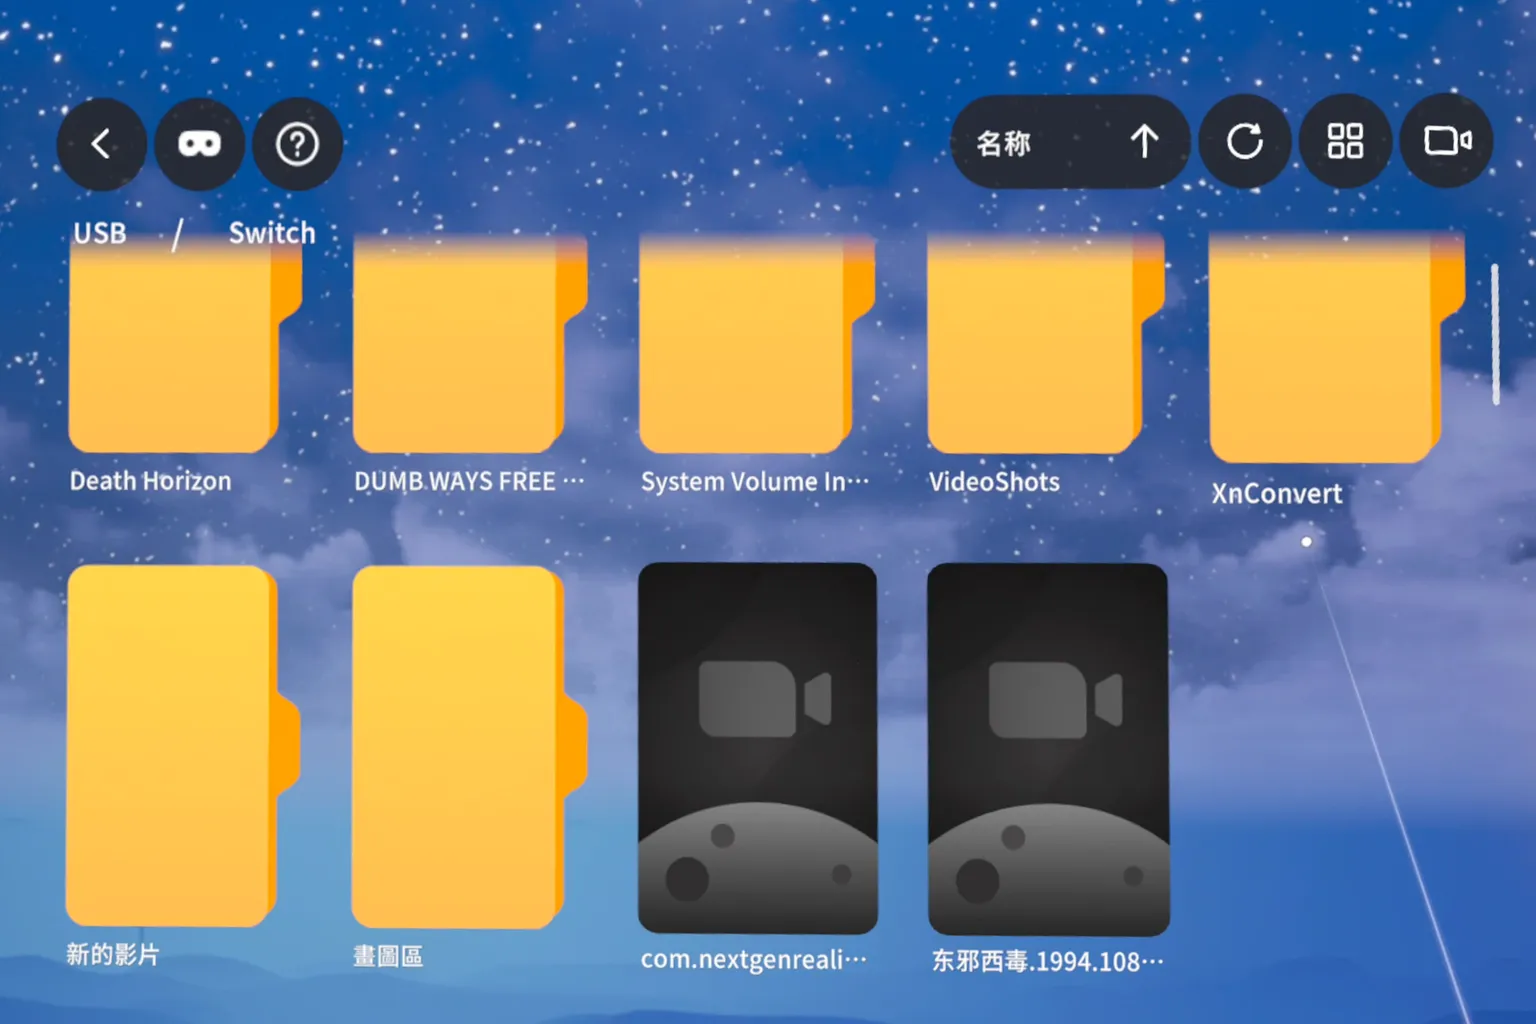Viewport: 1536px width, 1024px height.
Task: Click the USB breadcrumb item
Action: point(100,233)
